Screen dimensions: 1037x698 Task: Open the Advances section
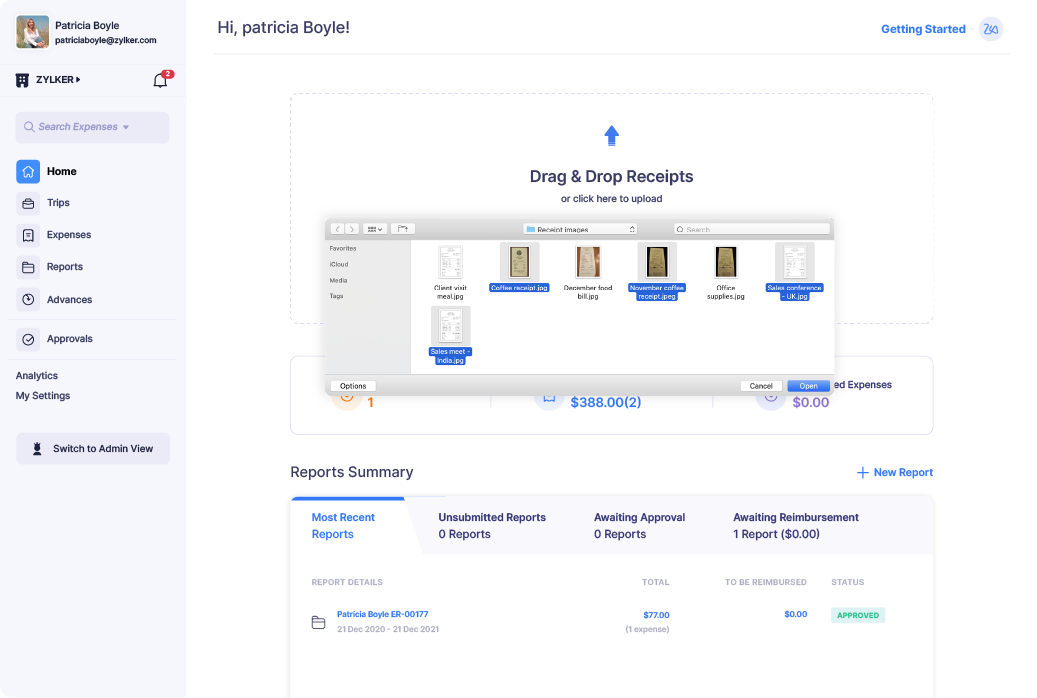(70, 299)
